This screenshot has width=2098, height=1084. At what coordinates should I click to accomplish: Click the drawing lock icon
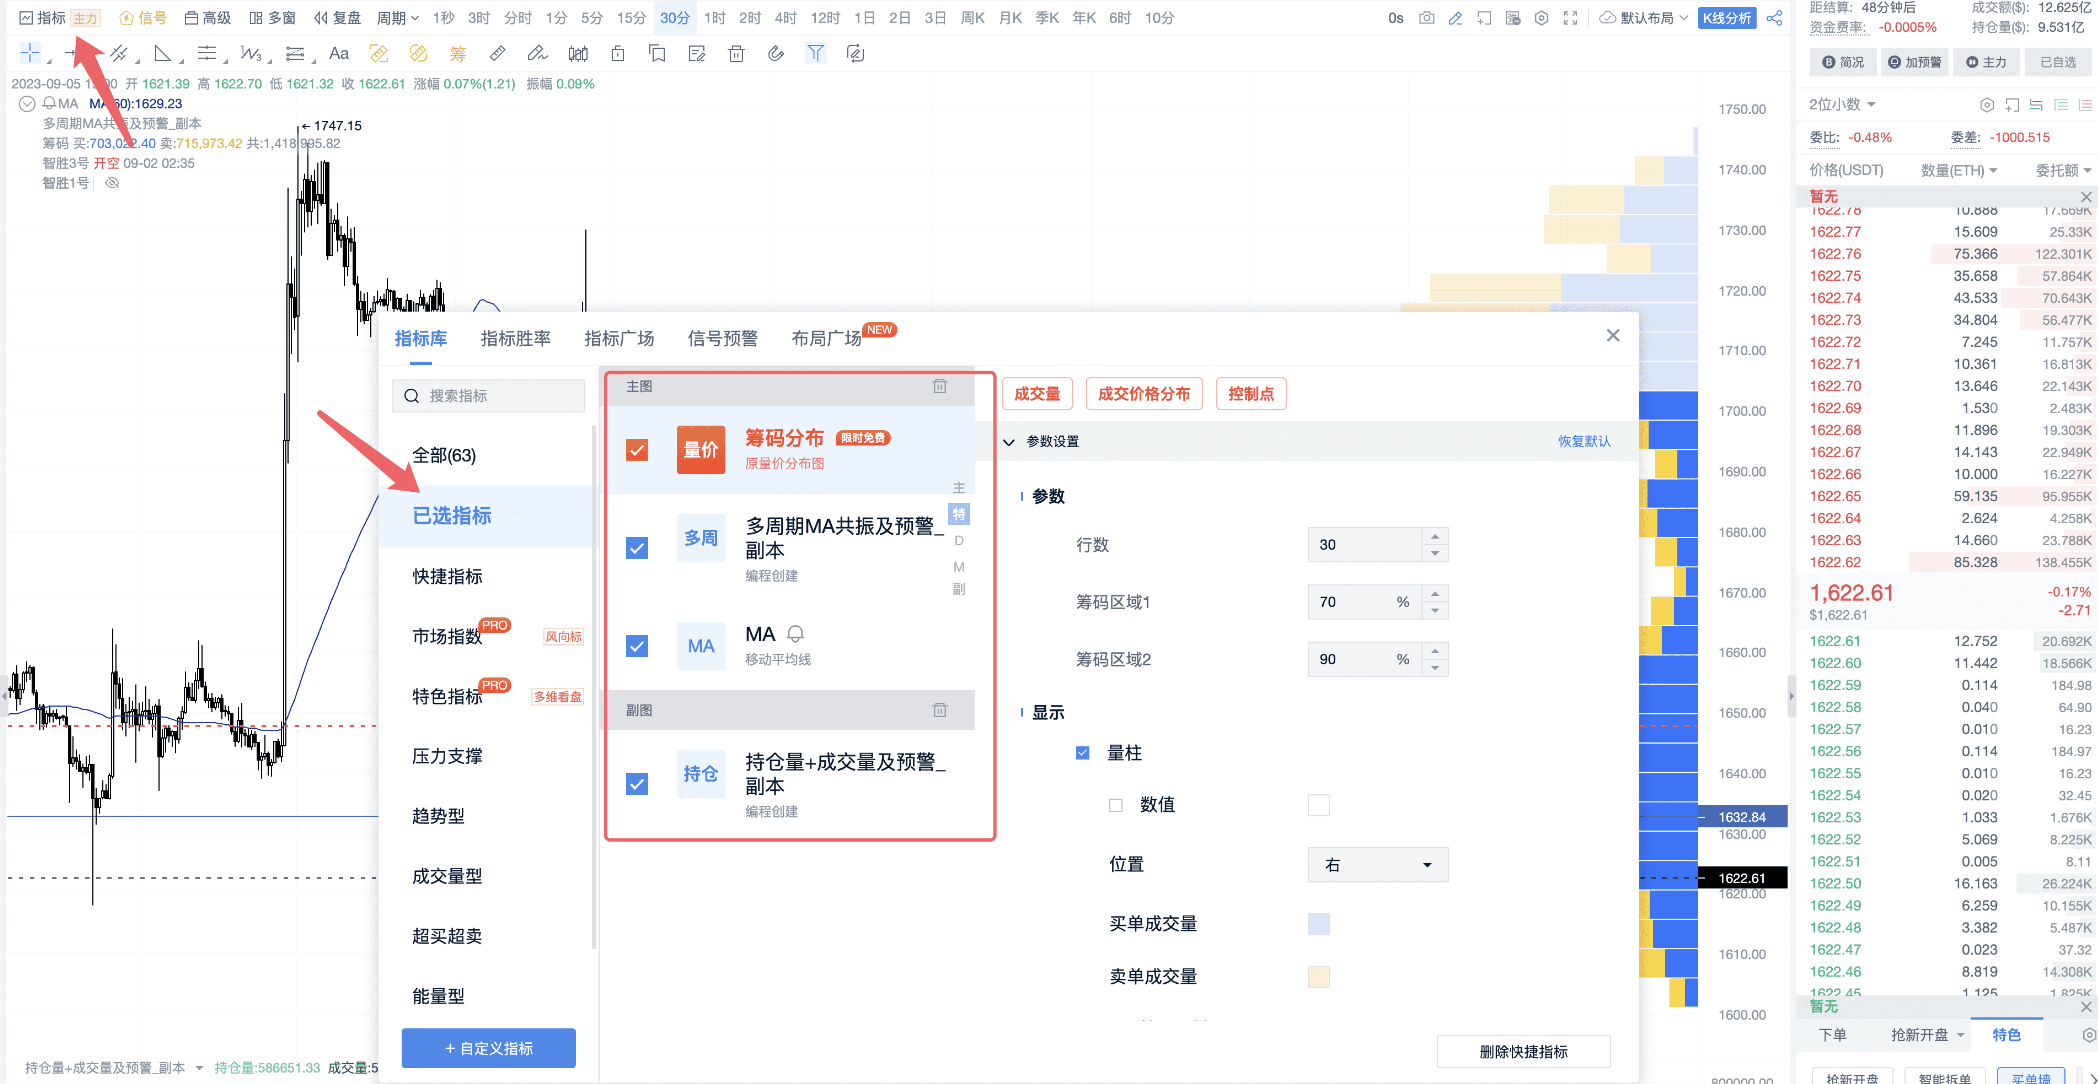618,54
